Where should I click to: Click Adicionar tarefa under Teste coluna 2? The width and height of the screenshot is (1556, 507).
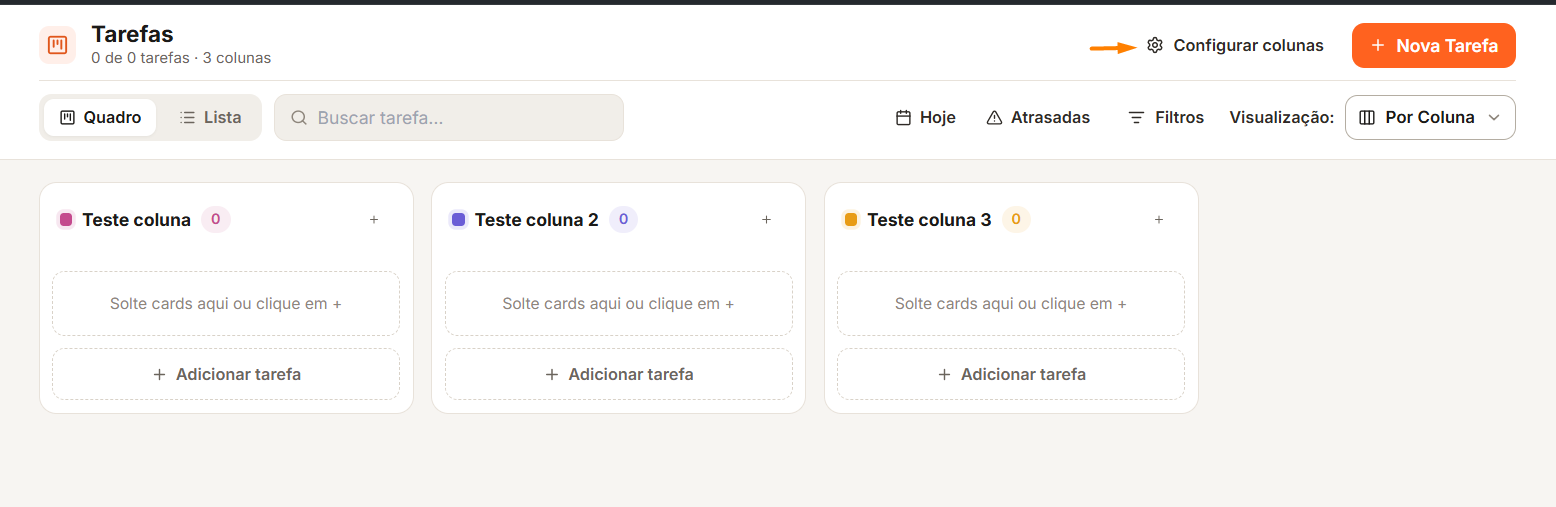pyautogui.click(x=619, y=374)
